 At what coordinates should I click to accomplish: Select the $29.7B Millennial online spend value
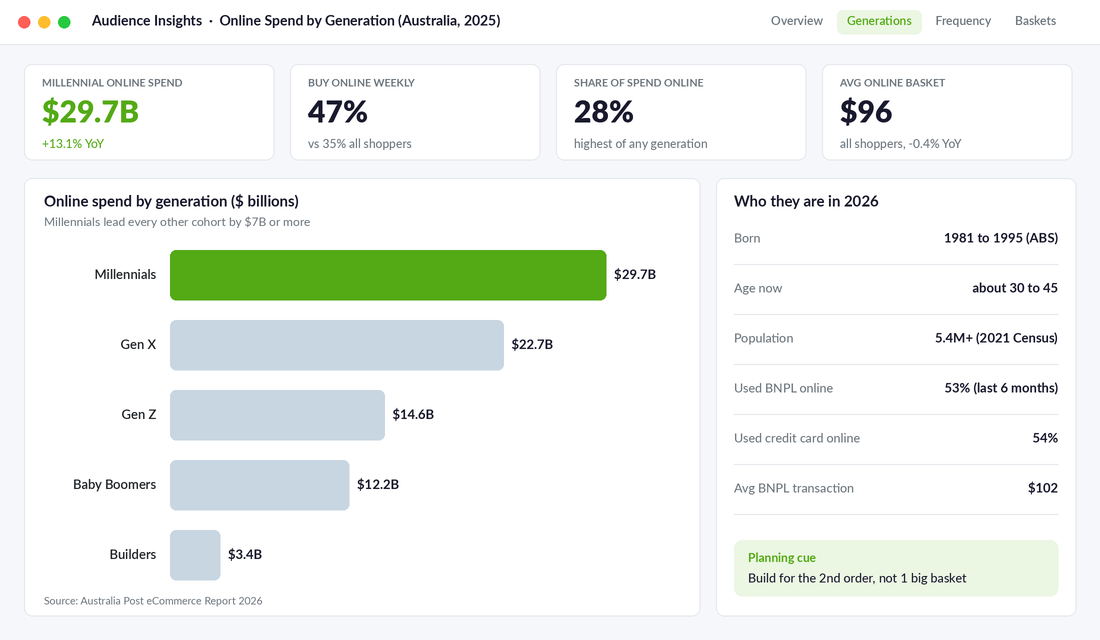(x=90, y=112)
